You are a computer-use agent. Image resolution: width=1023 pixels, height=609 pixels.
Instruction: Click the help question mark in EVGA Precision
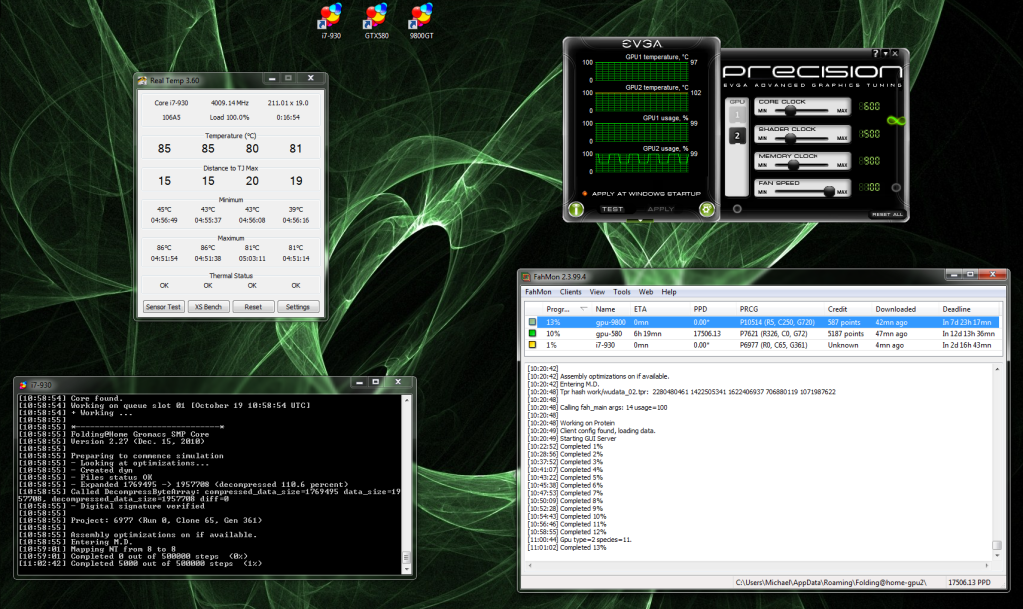point(876,54)
